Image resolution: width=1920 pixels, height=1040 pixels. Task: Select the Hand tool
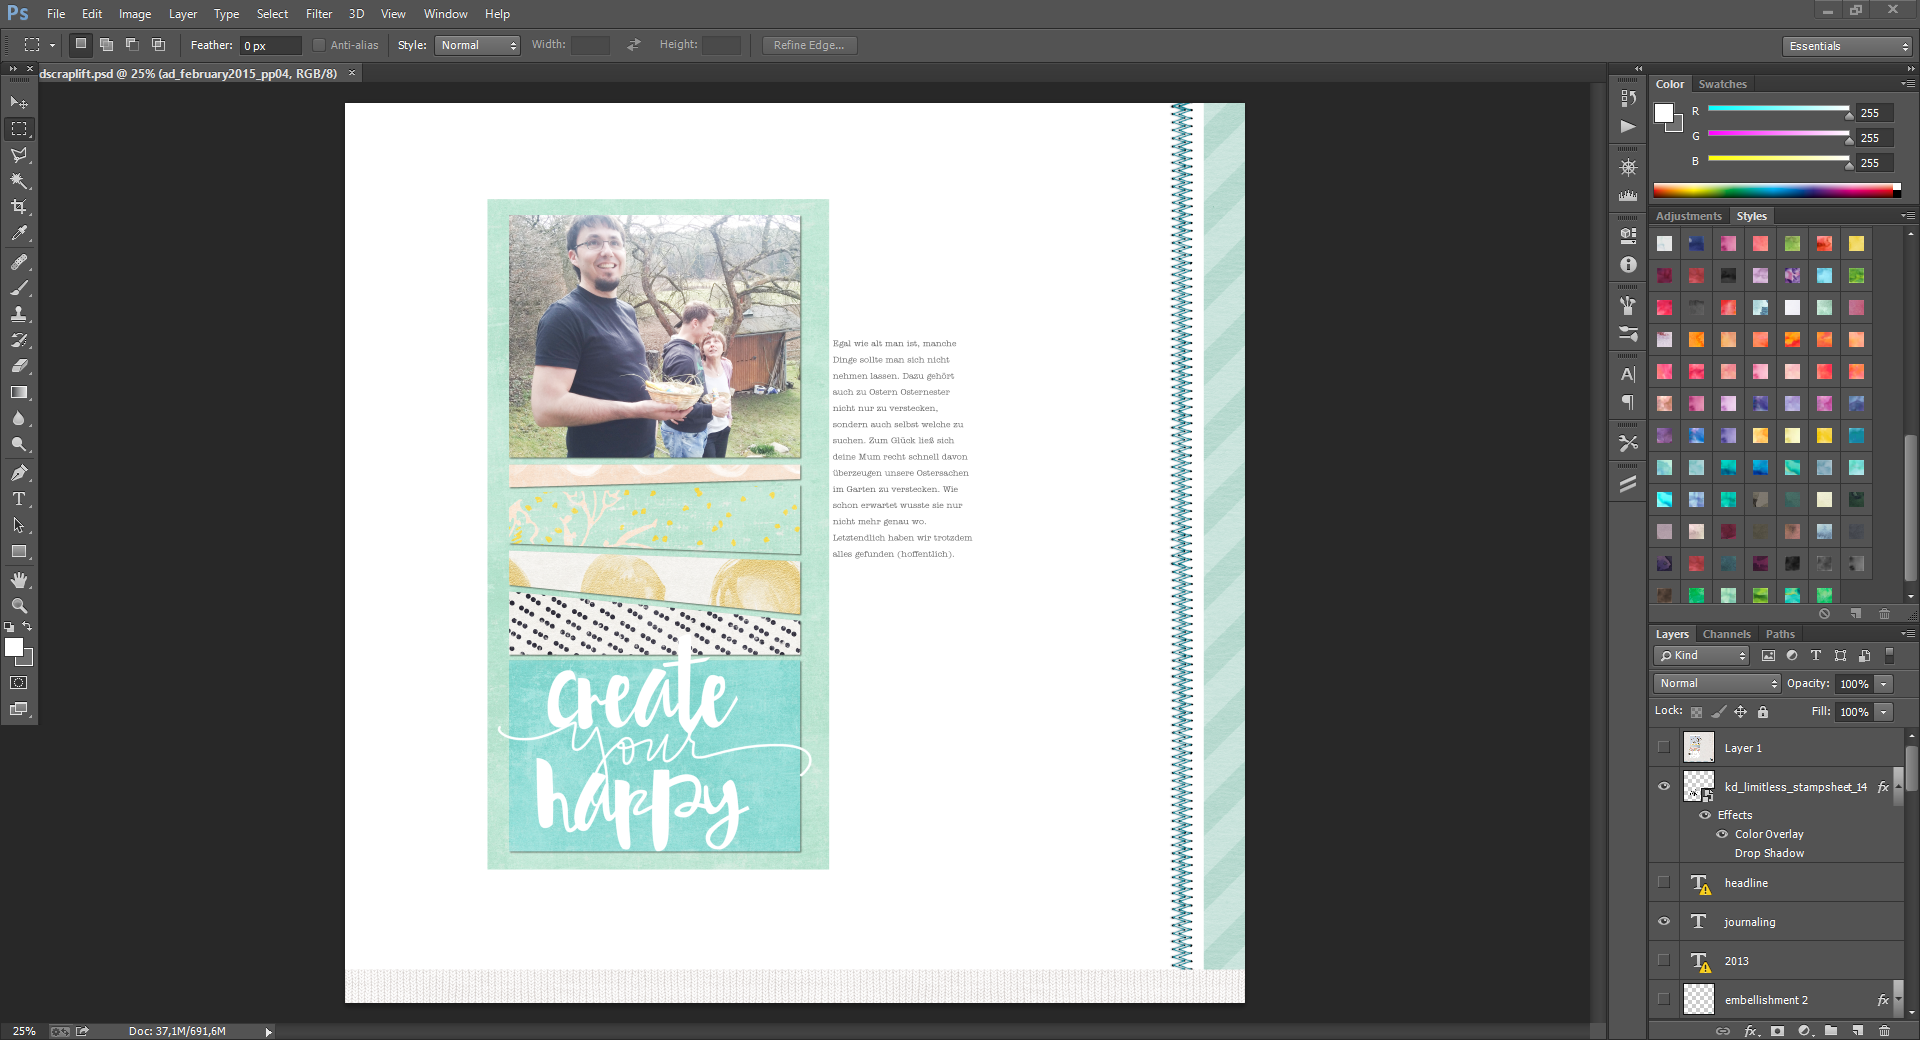pyautogui.click(x=19, y=580)
